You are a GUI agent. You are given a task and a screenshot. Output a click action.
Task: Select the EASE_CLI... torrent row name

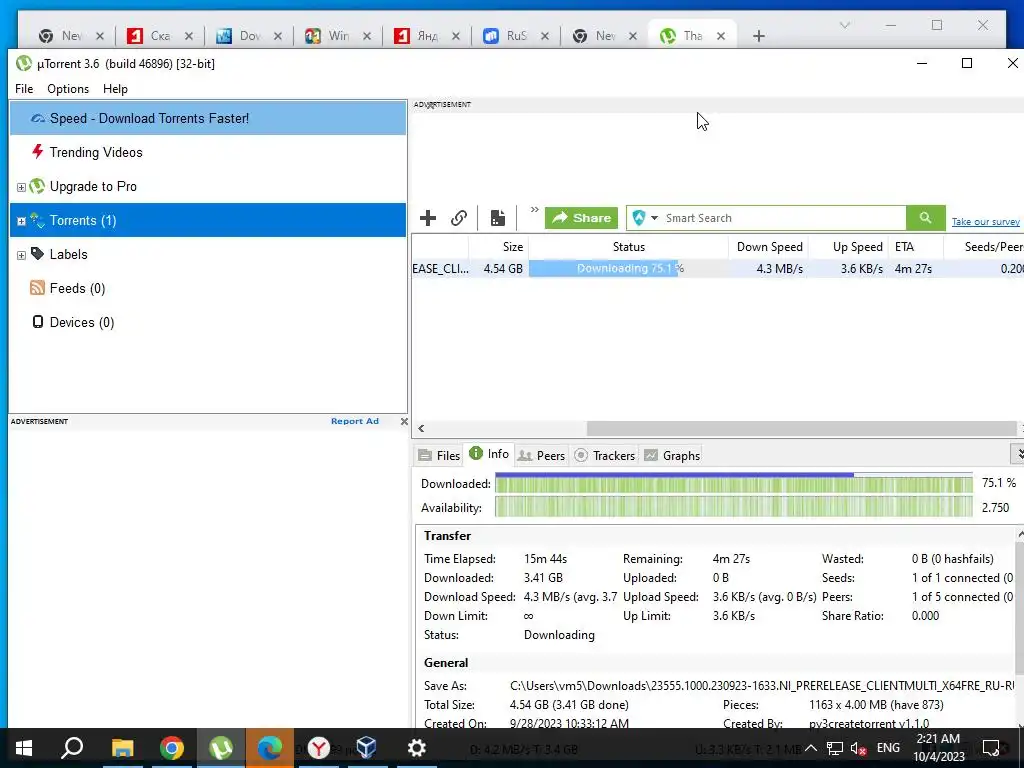click(440, 268)
